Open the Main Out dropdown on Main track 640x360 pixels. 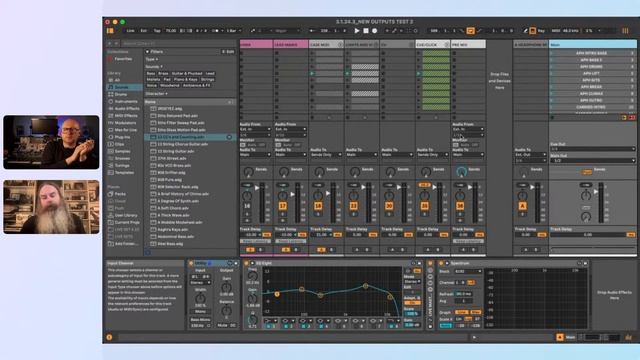point(592,160)
